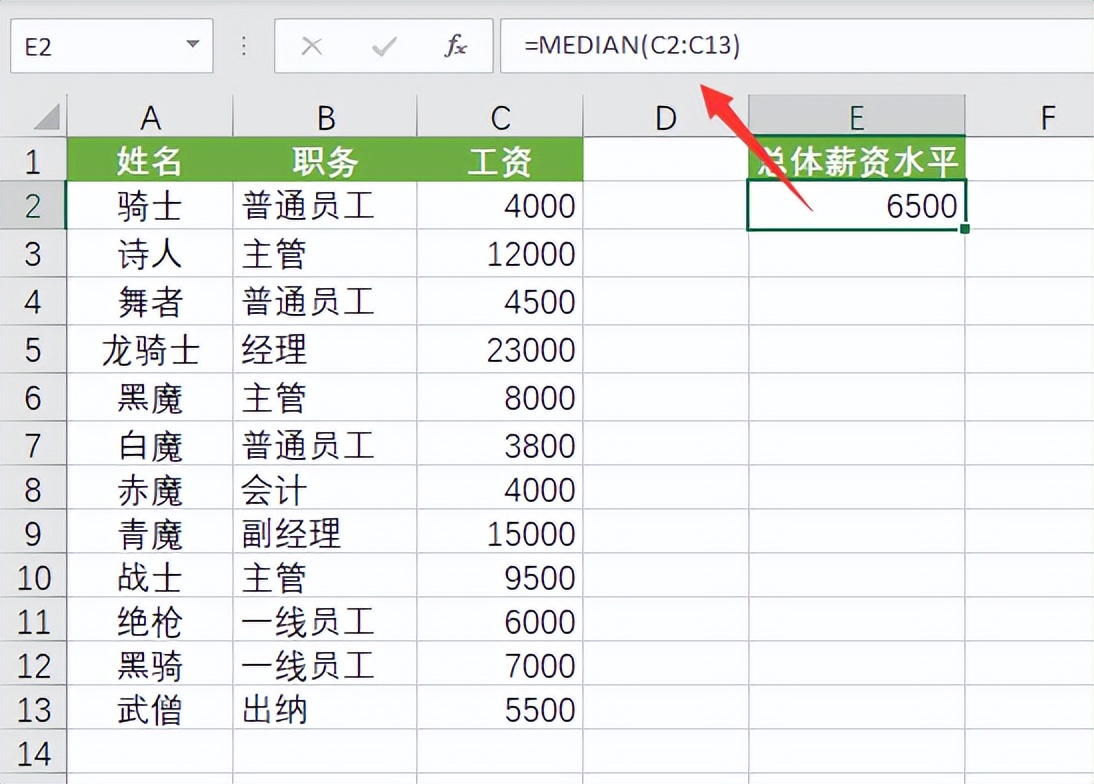
Task: Select cell containing 总体薪资水平
Action: pyautogui.click(x=856, y=160)
